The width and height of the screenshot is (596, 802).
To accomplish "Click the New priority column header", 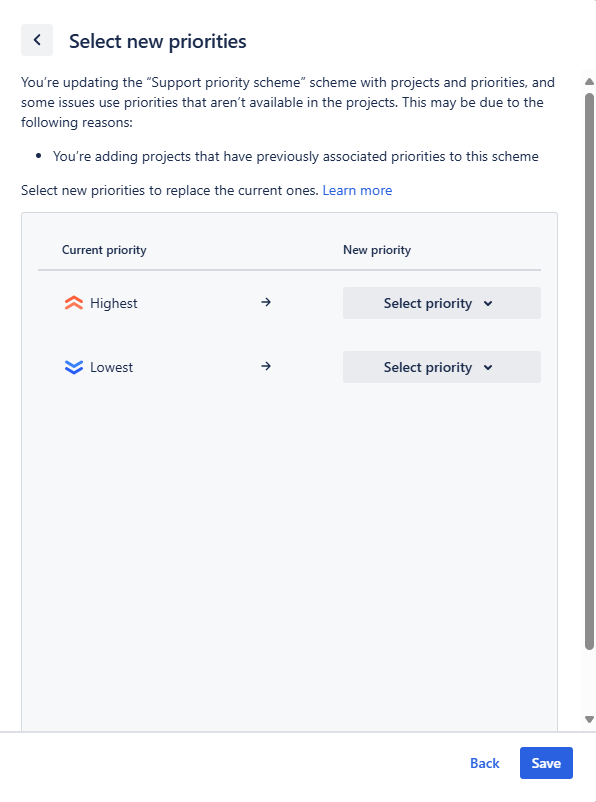I will [377, 250].
